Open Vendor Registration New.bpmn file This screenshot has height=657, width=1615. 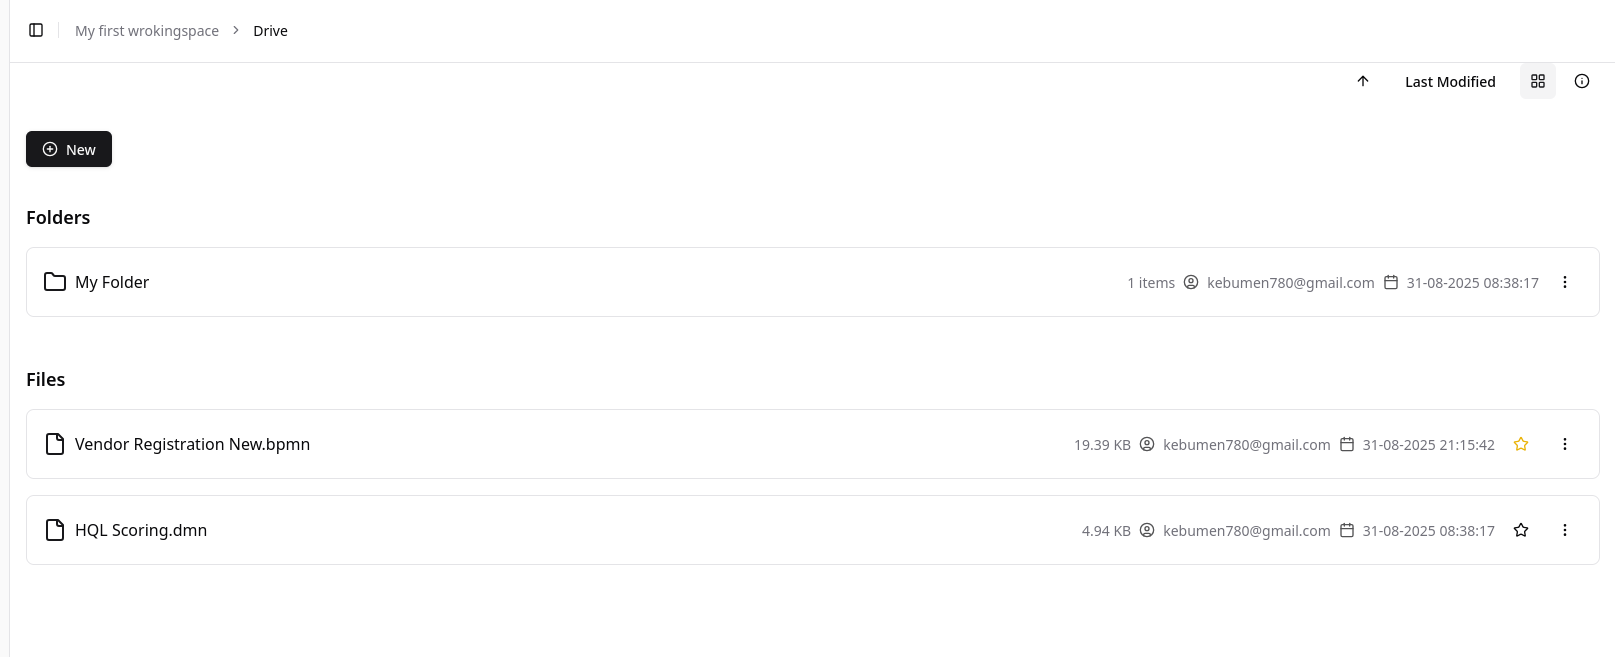click(192, 444)
